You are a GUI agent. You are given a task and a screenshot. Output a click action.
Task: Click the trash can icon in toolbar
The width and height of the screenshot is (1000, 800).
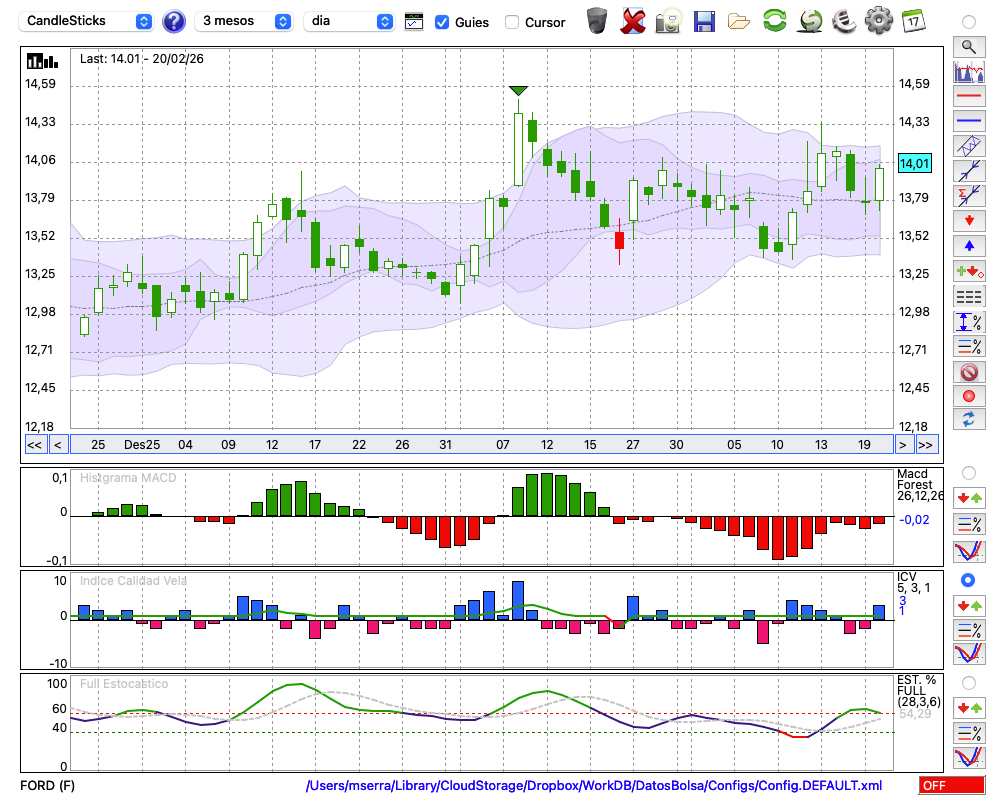597,21
